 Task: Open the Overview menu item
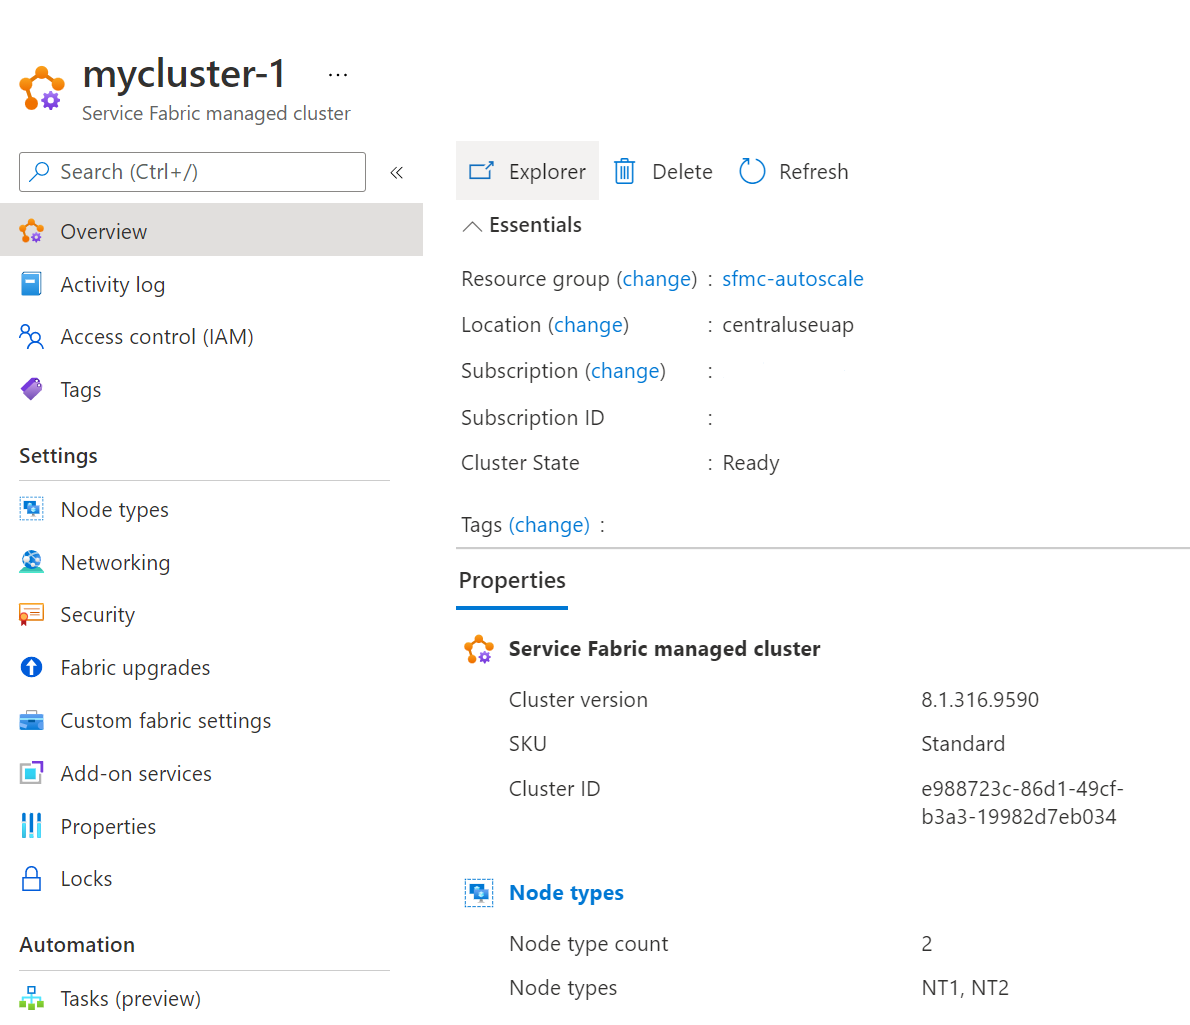pos(212,230)
